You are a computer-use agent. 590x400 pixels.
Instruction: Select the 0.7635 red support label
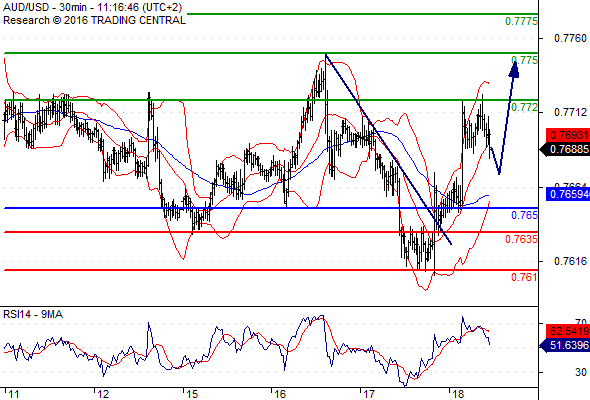pos(521,239)
